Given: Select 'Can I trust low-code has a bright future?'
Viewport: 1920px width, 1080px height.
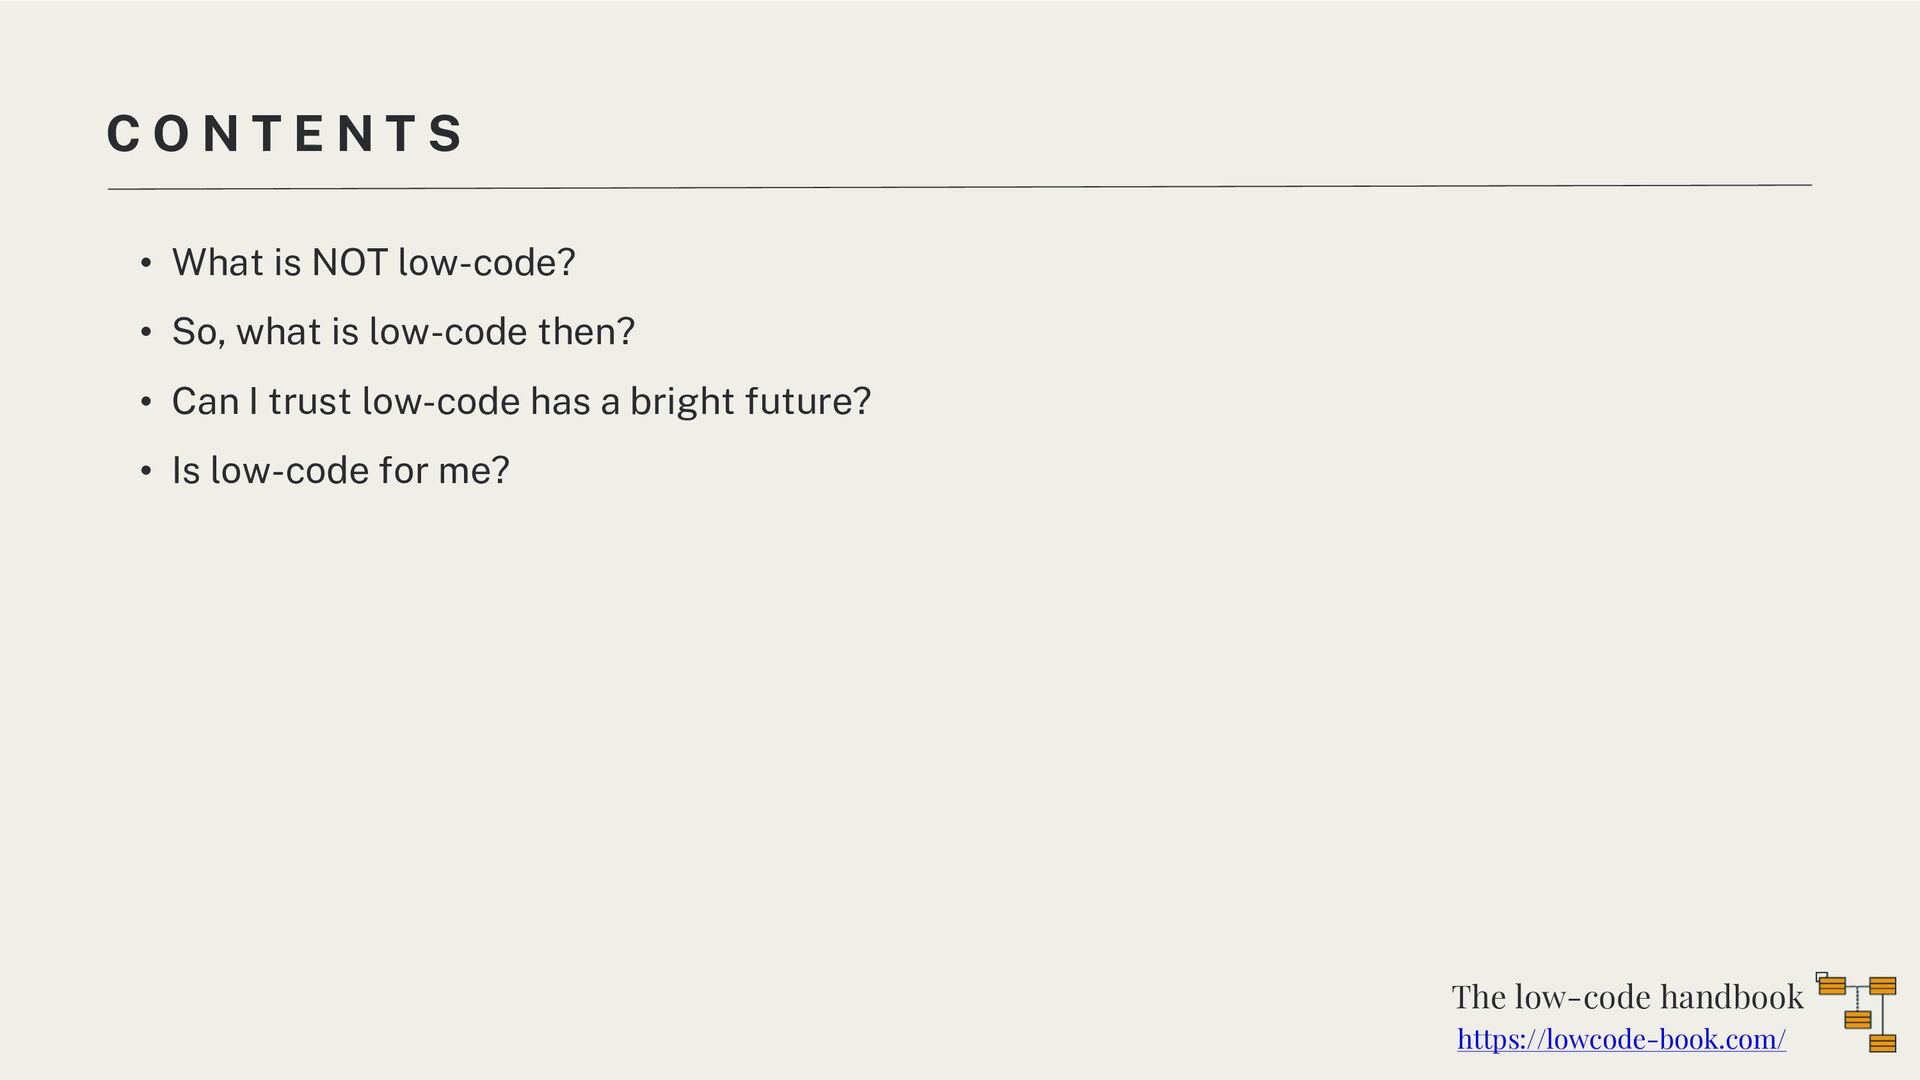Looking at the screenshot, I should [521, 401].
